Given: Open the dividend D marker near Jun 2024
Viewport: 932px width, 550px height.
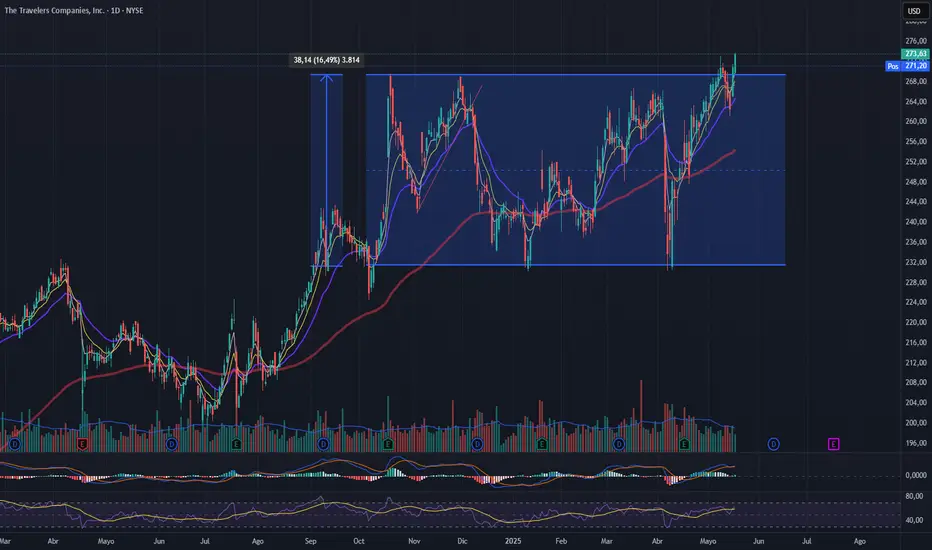Looking at the screenshot, I should (x=171, y=444).
